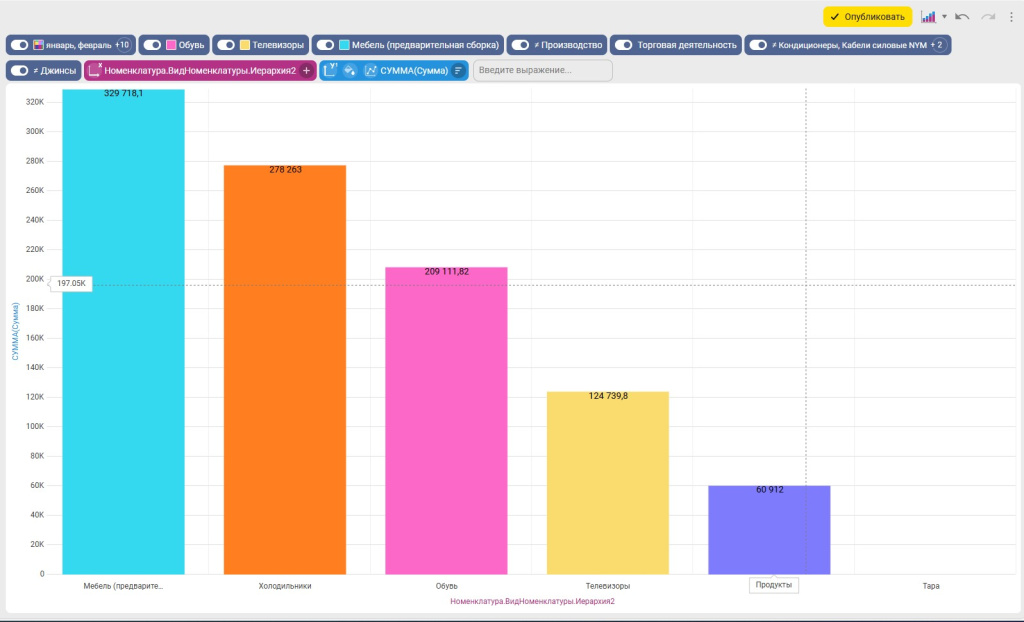Open the three-dot more options menu
The height and width of the screenshot is (622, 1024).
(x=1011, y=17)
